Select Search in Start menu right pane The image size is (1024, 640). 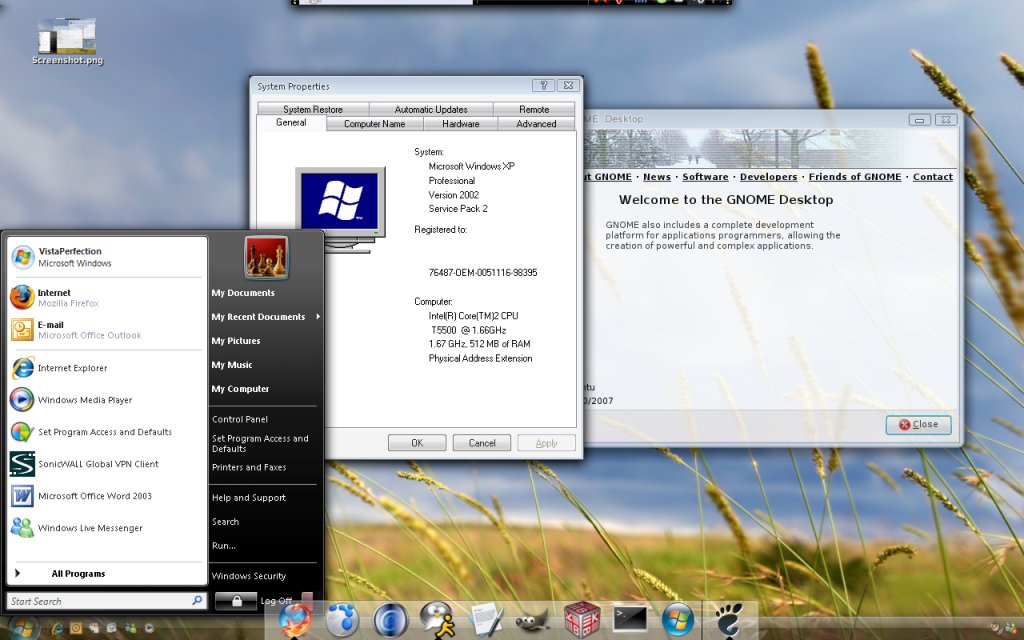225,522
